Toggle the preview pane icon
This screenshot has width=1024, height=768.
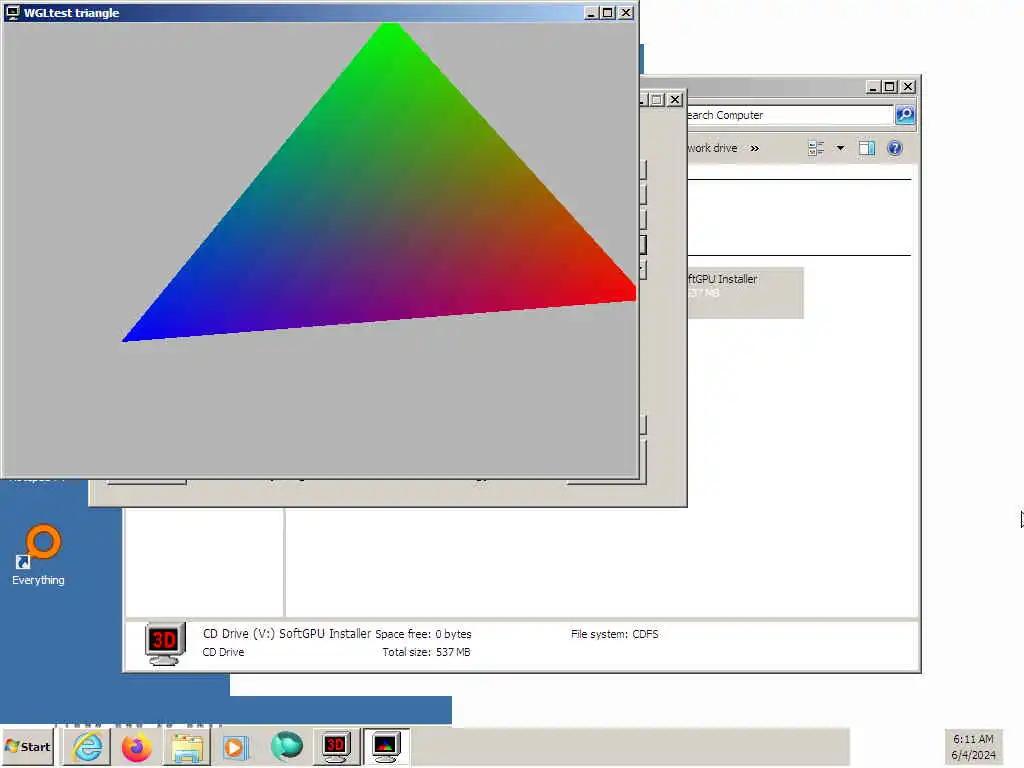coord(867,148)
